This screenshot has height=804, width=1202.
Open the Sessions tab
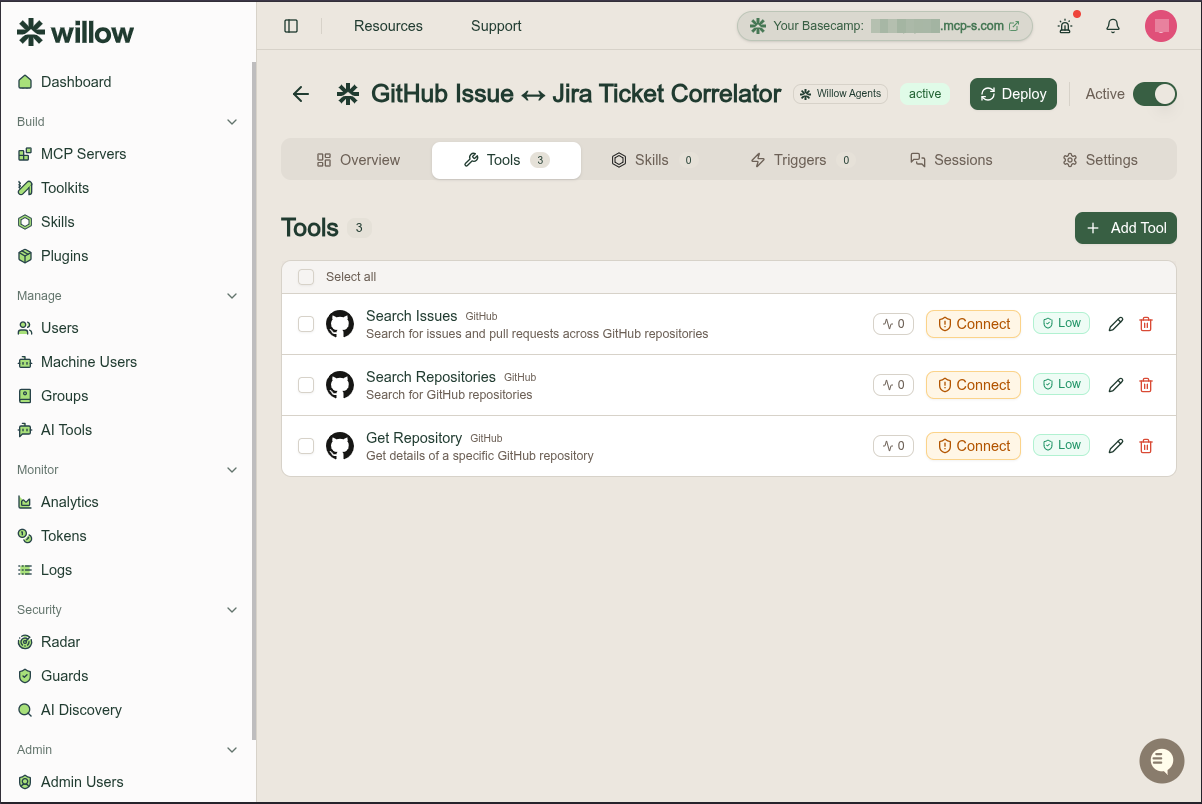pyautogui.click(x=951, y=160)
